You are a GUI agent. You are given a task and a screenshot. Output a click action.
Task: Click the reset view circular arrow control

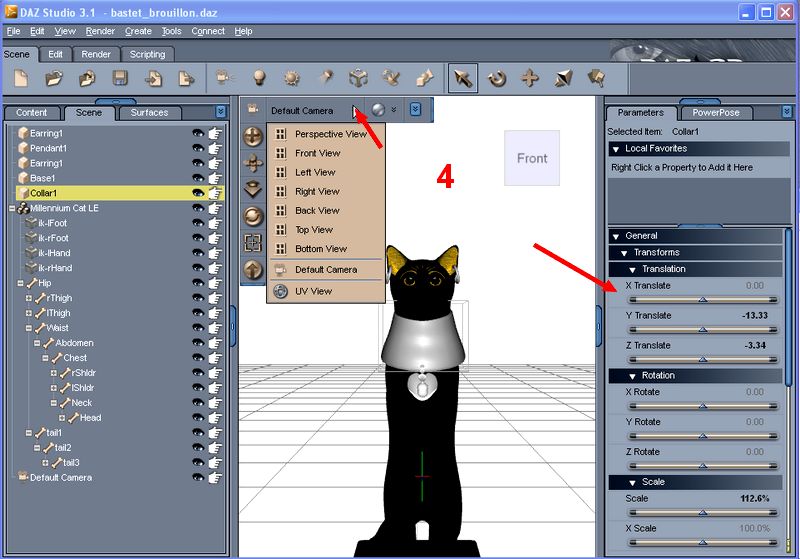click(x=253, y=216)
